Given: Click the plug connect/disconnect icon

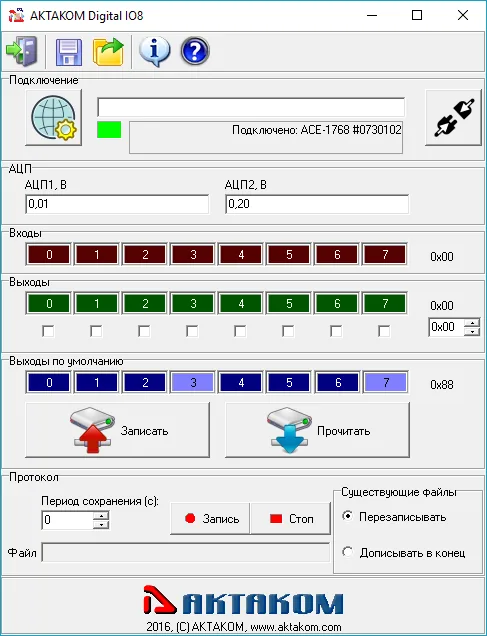Looking at the screenshot, I should pos(453,118).
